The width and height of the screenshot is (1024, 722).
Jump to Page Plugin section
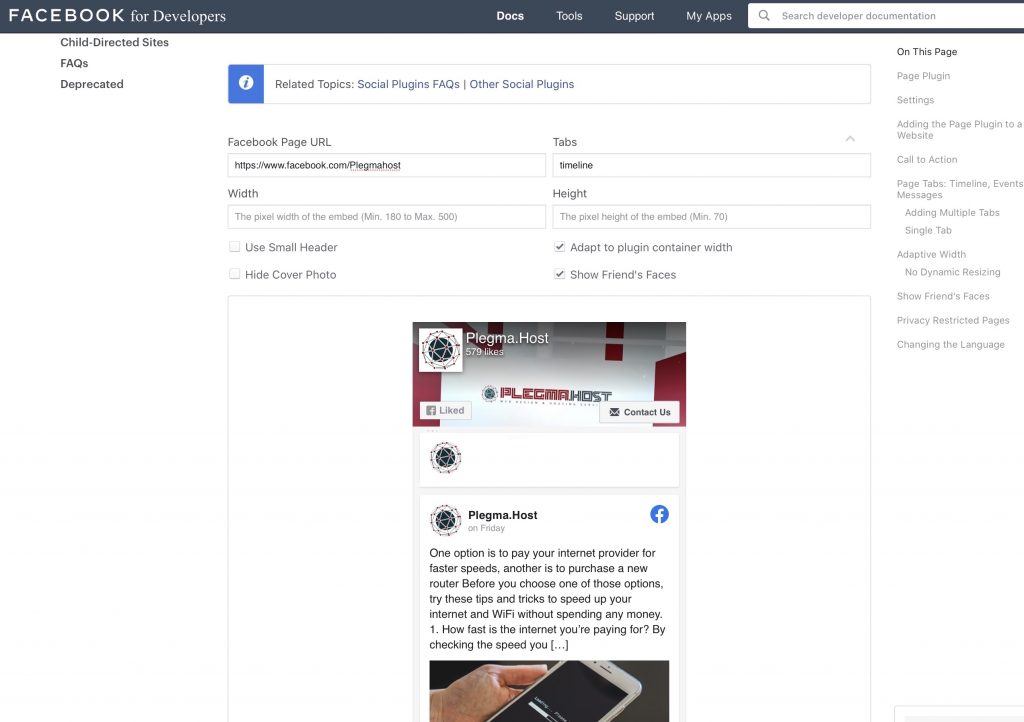[923, 76]
